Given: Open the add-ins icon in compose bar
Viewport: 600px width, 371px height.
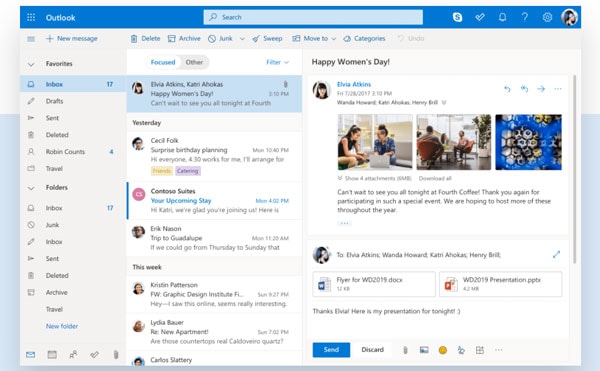Looking at the screenshot, I should pos(480,350).
